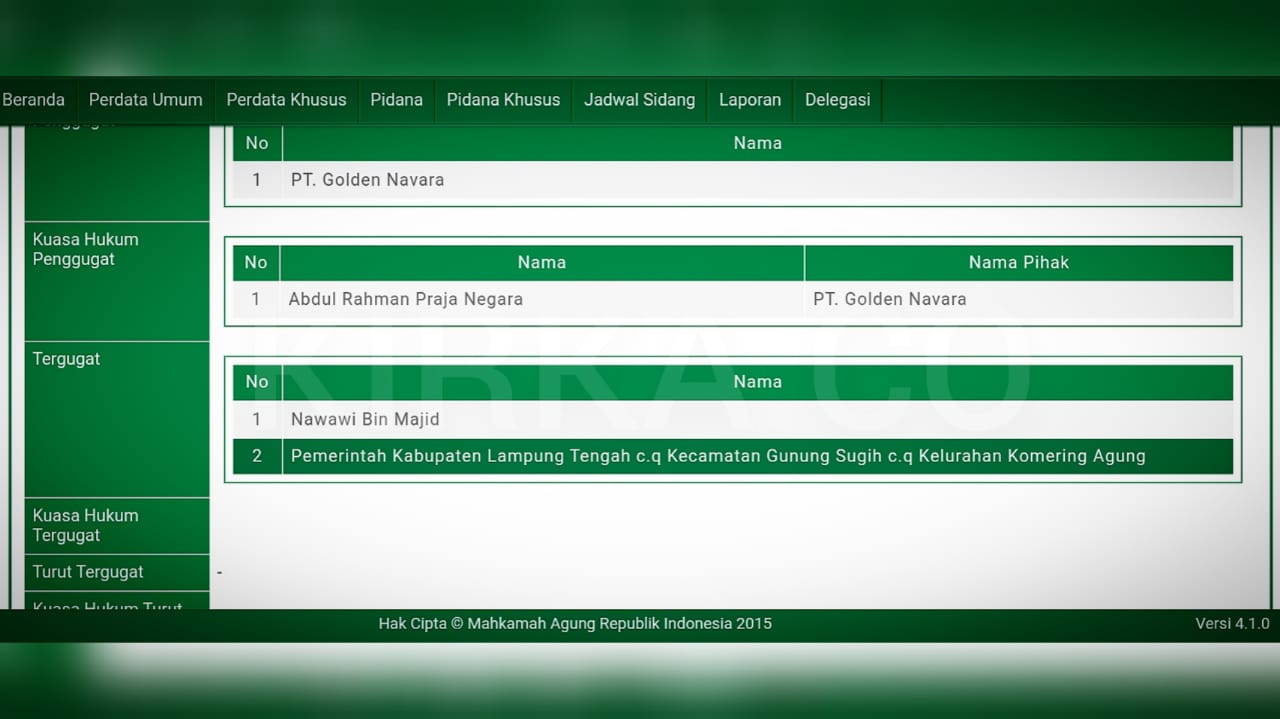The height and width of the screenshot is (719, 1280).
Task: Click row number 2 in the Tergugat table
Action: 257,456
